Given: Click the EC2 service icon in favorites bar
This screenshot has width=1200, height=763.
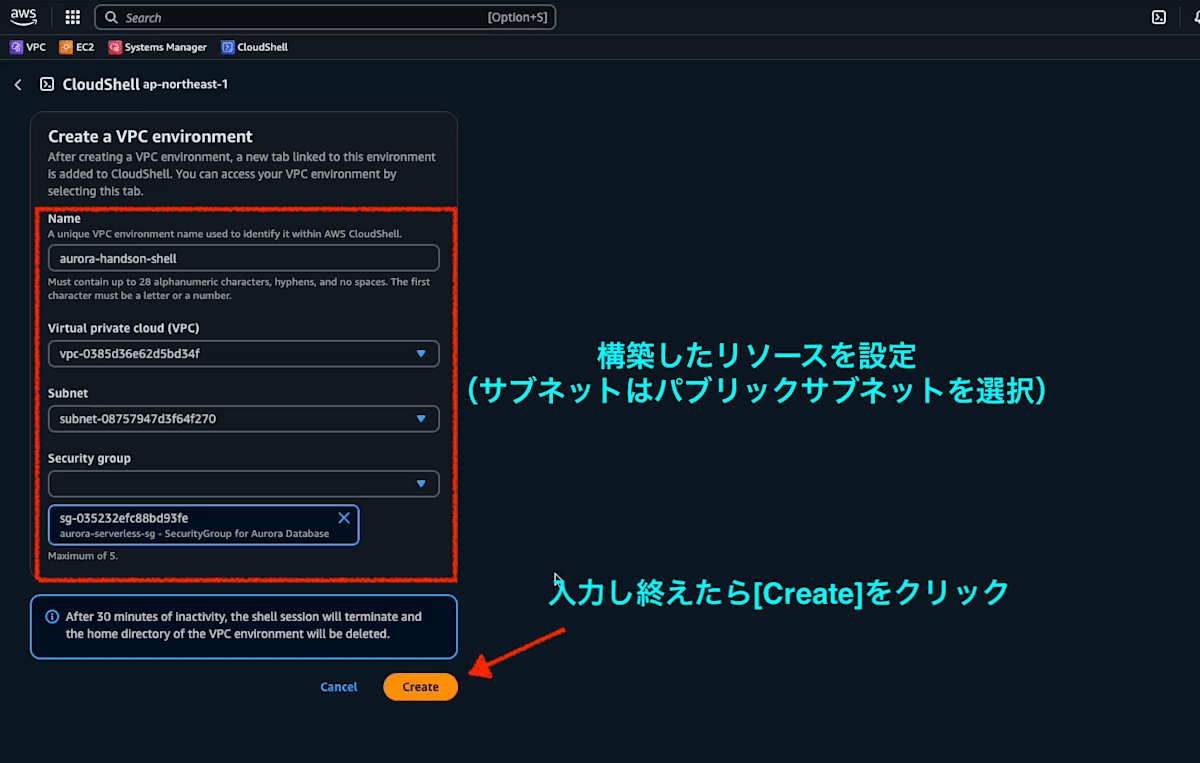Looking at the screenshot, I should coord(66,47).
